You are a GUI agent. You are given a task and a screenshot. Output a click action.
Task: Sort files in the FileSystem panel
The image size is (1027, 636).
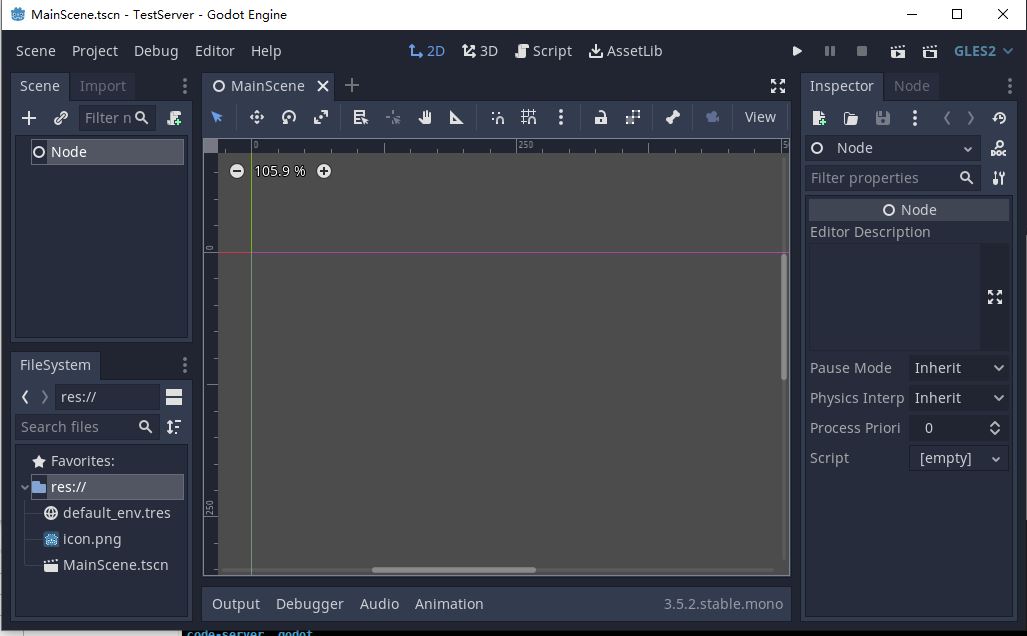174,427
